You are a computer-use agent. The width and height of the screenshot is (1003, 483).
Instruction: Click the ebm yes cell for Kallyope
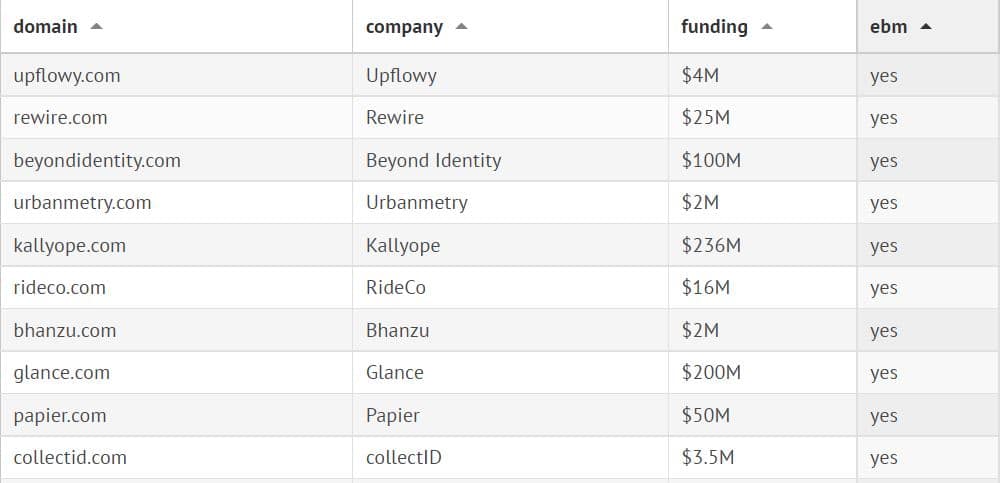pyautogui.click(x=884, y=245)
